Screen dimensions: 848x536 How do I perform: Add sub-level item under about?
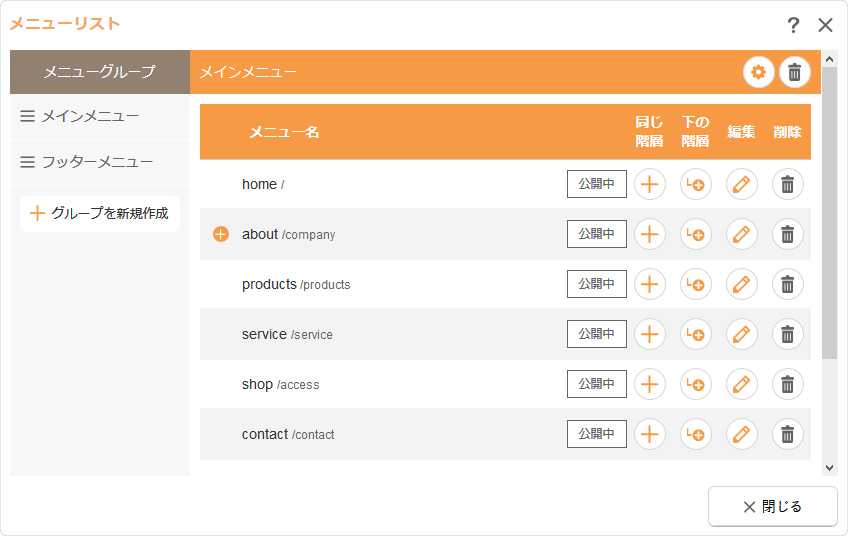pos(696,234)
